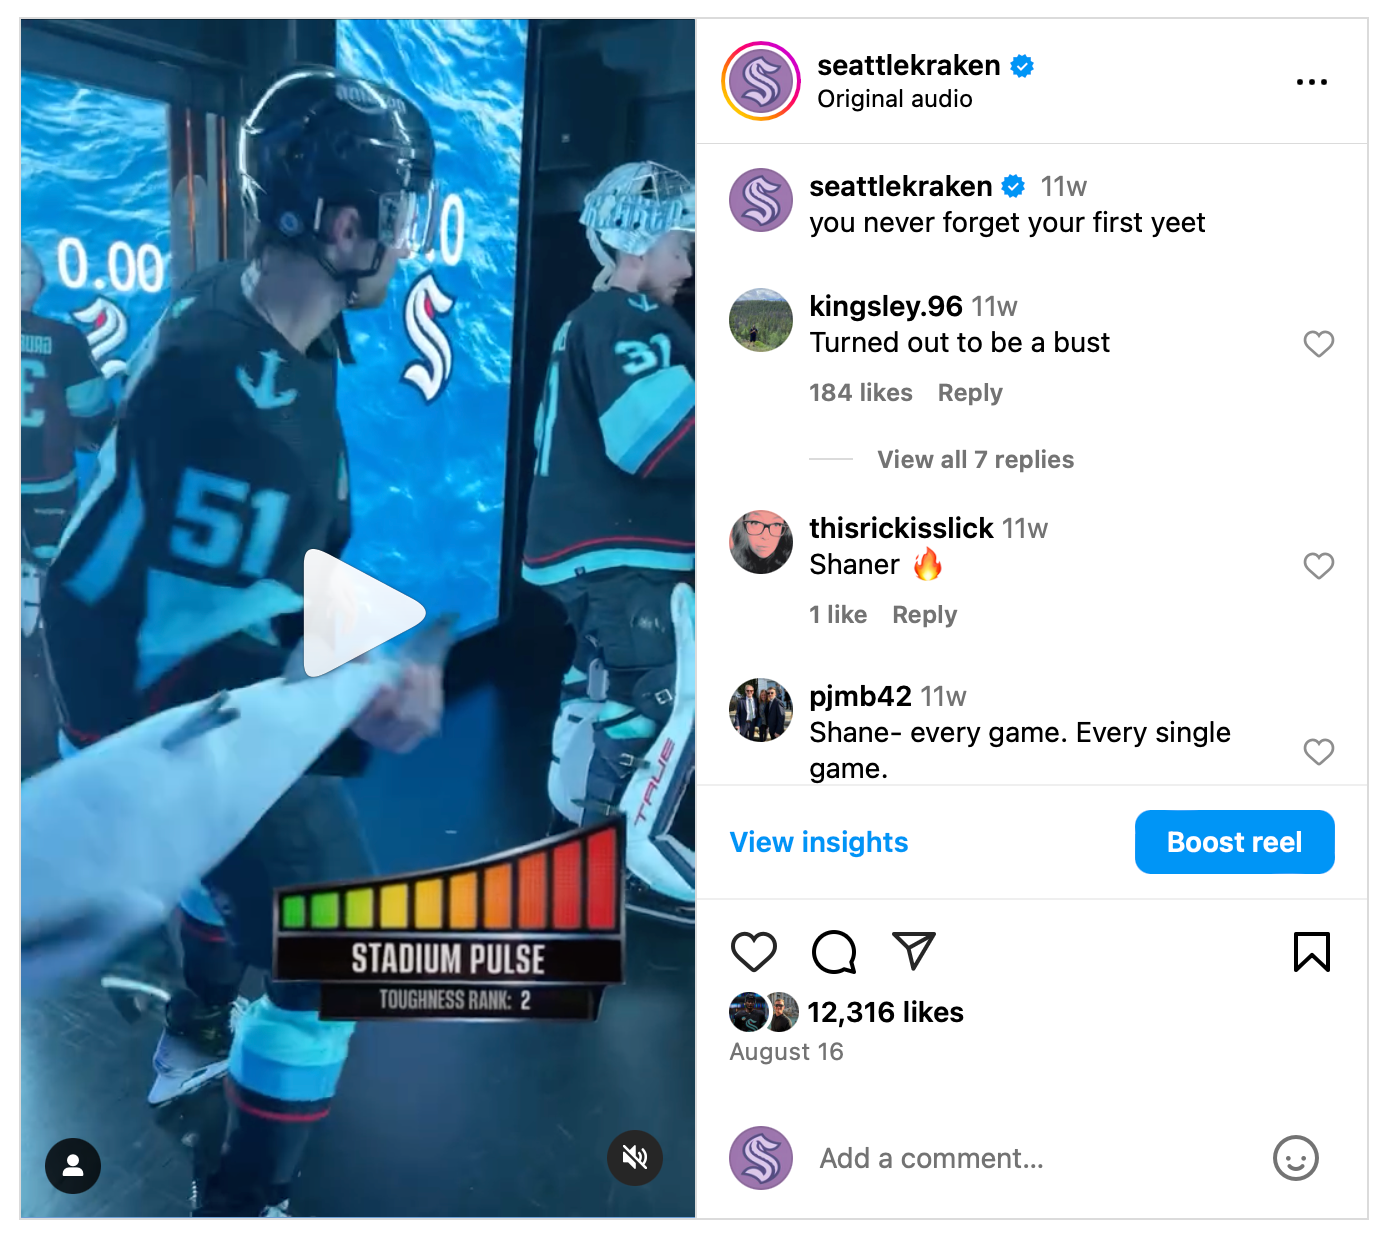This screenshot has height=1242, width=1392.
Task: Save the reel with bookmark icon
Action: click(x=1311, y=952)
